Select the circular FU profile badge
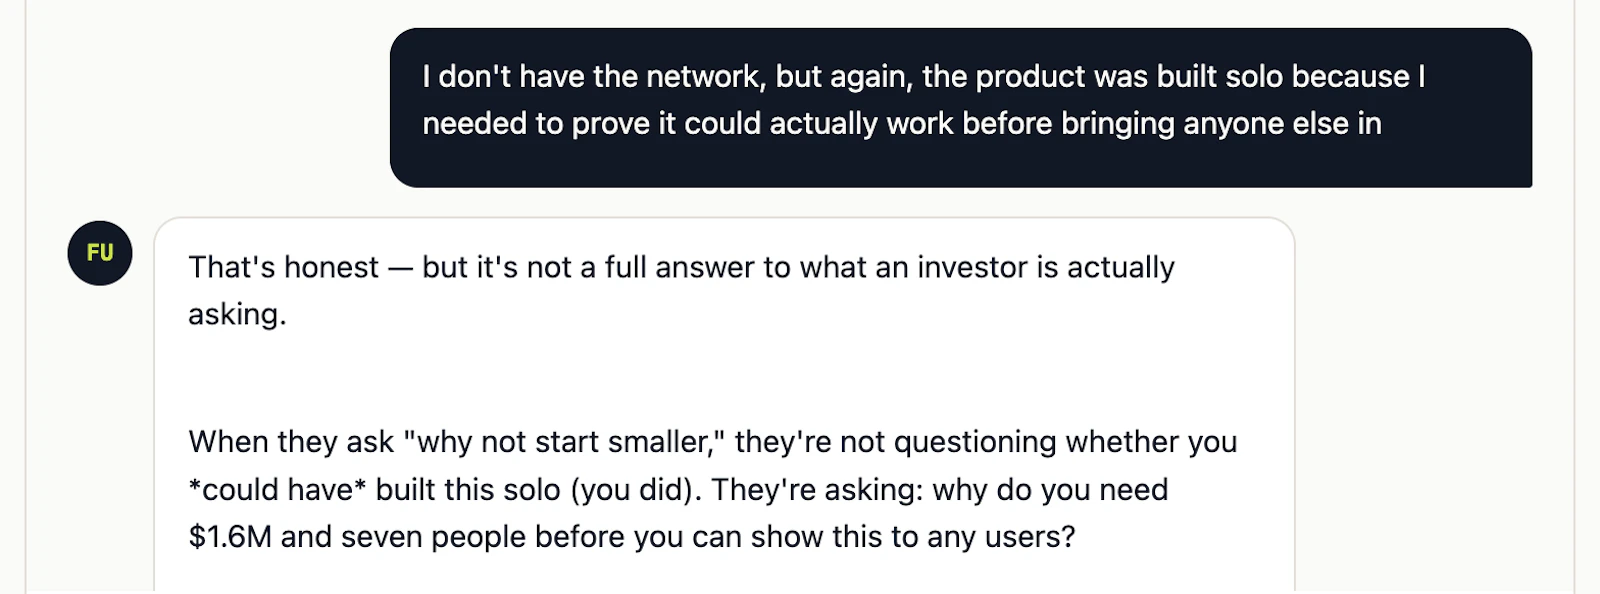 99,253
